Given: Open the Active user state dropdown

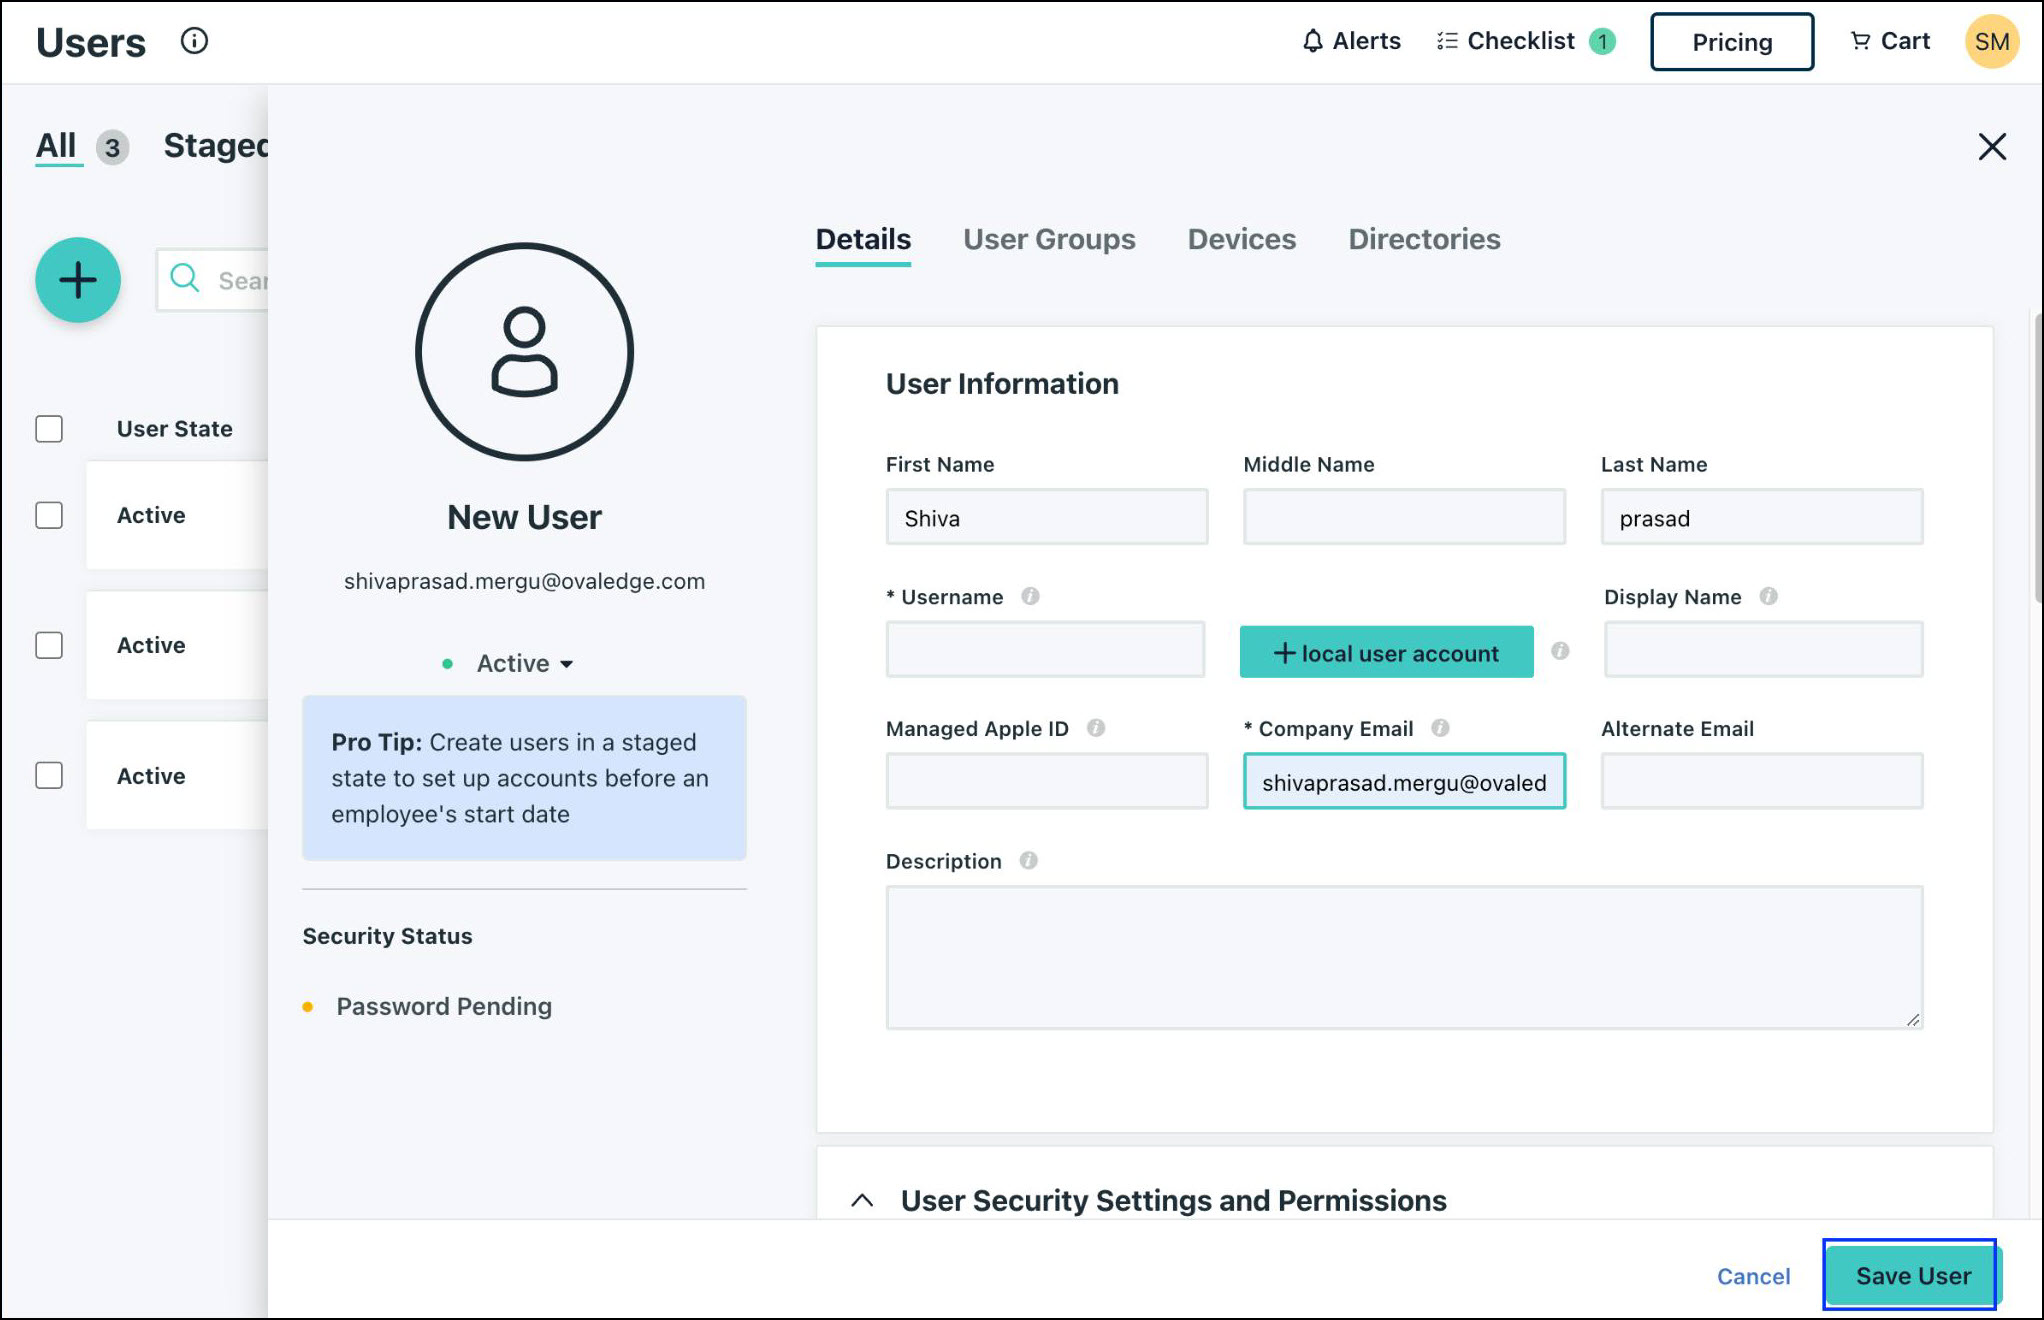Looking at the screenshot, I should (524, 663).
